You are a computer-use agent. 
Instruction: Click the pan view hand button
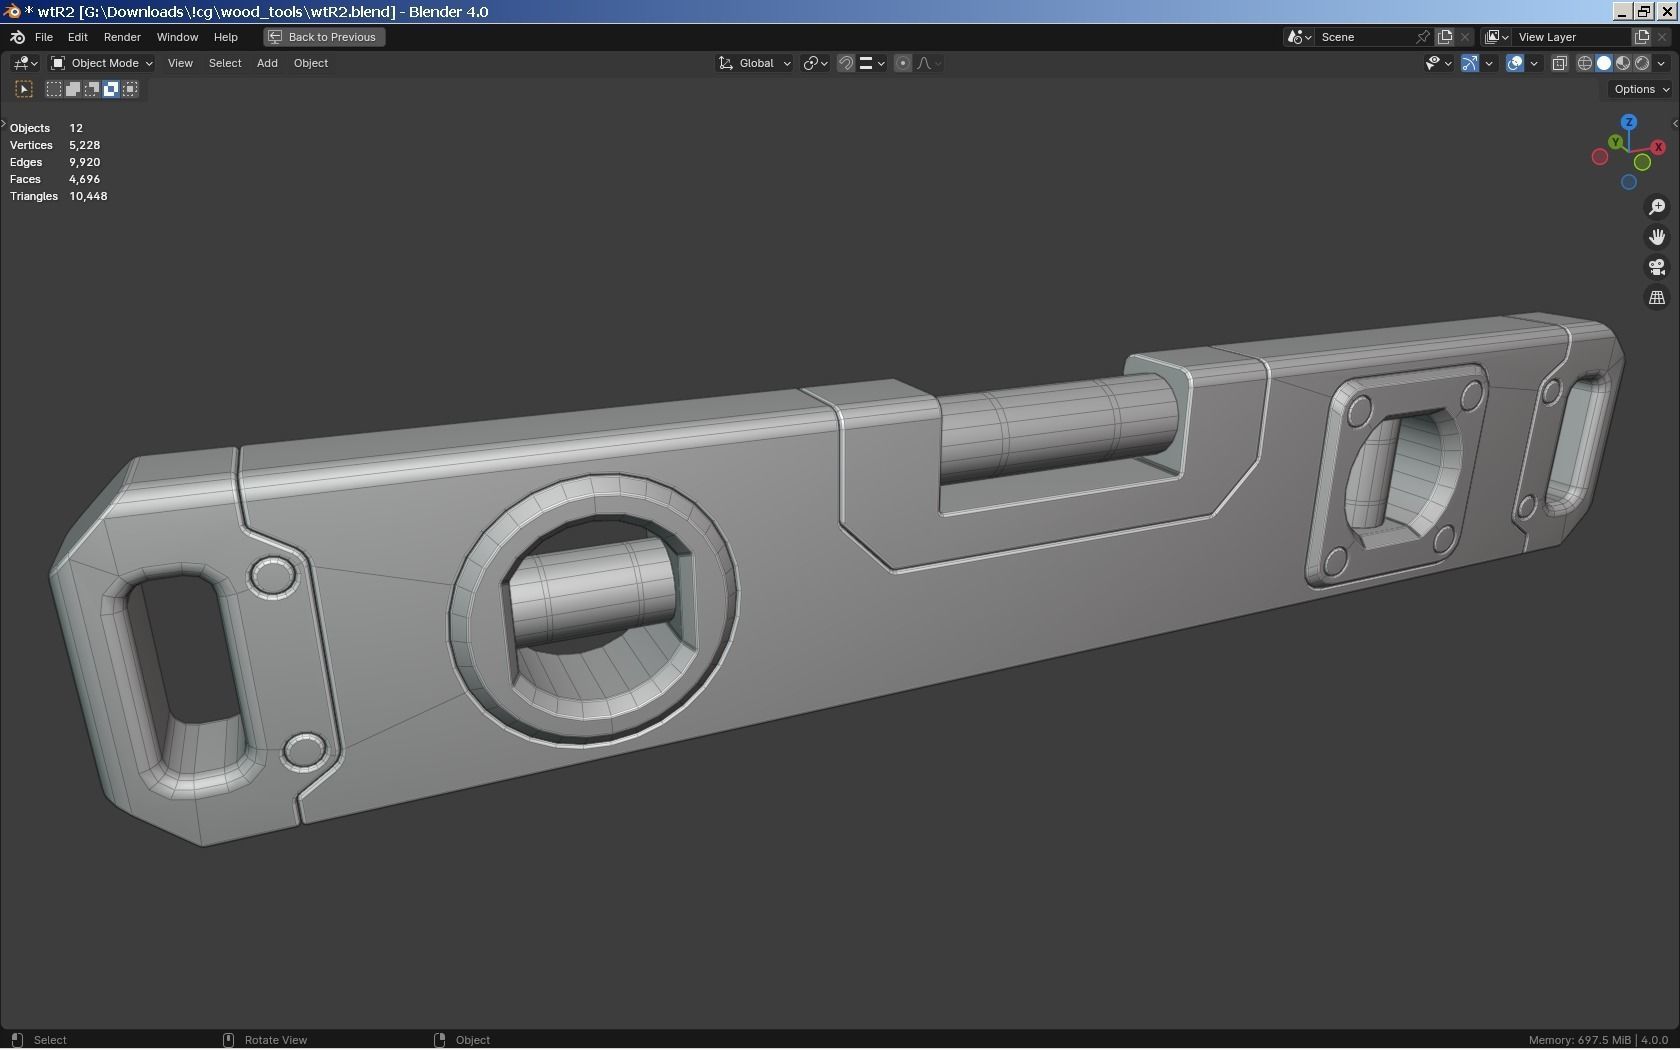point(1657,237)
